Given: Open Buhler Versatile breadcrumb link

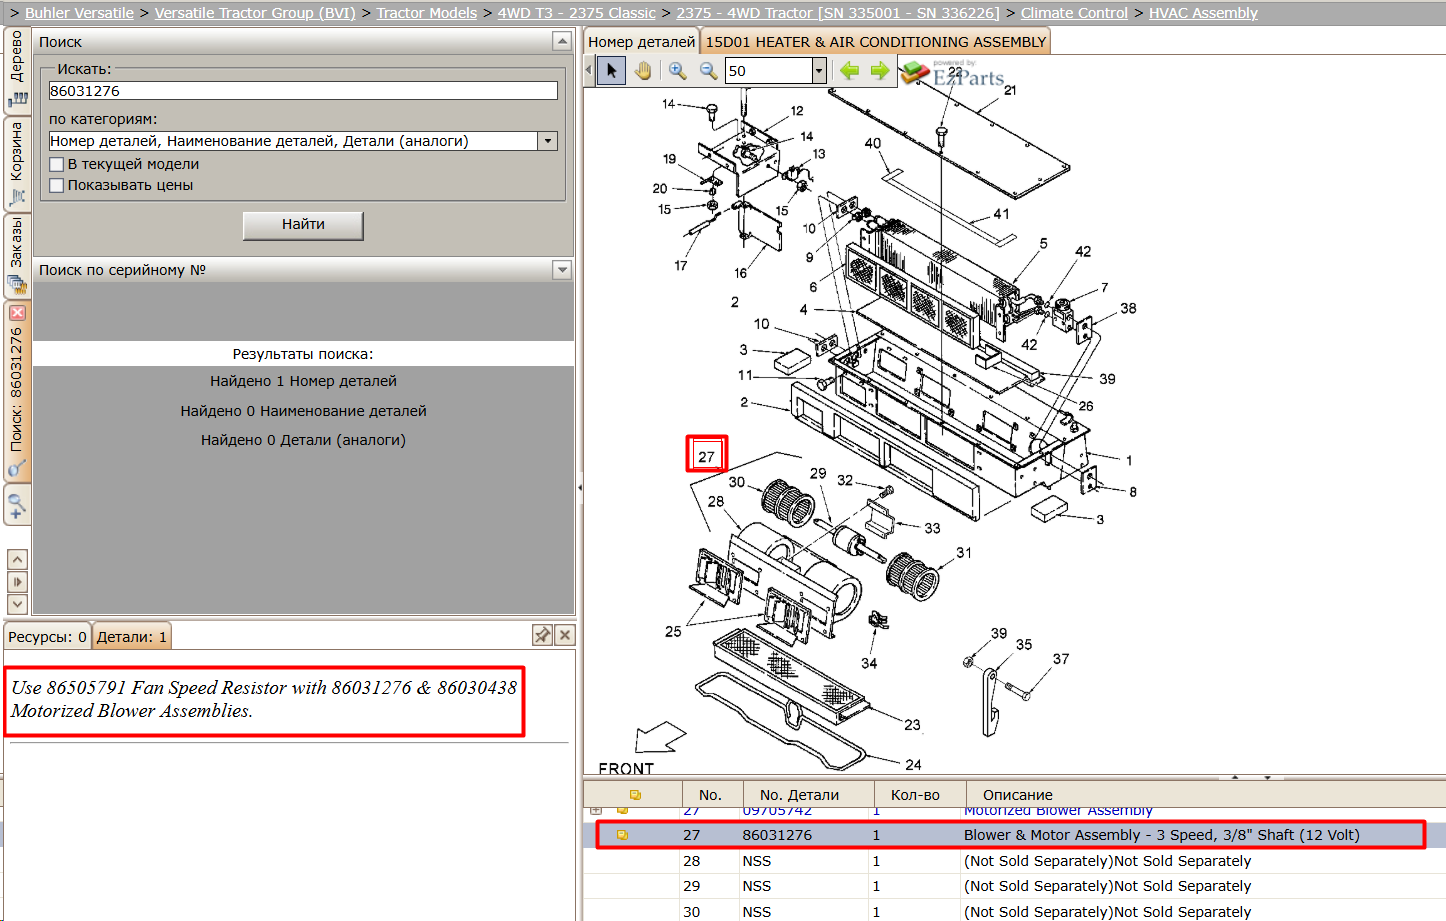Looking at the screenshot, I should click(79, 13).
